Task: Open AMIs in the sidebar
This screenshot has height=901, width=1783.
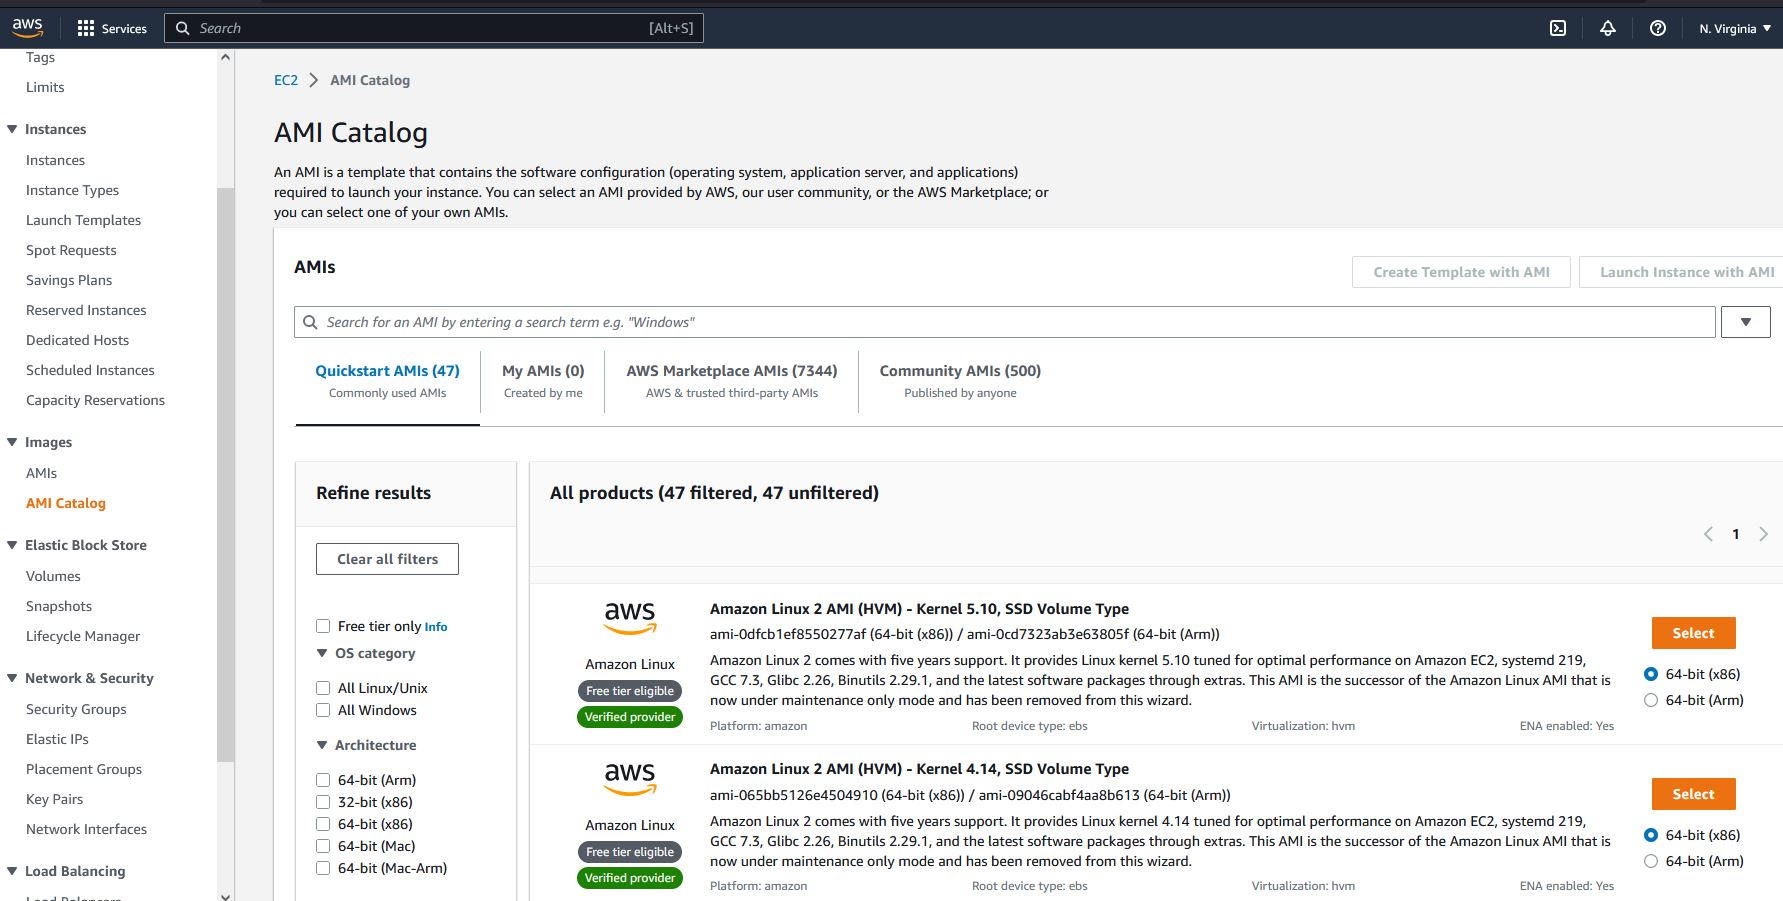Action: tap(41, 473)
